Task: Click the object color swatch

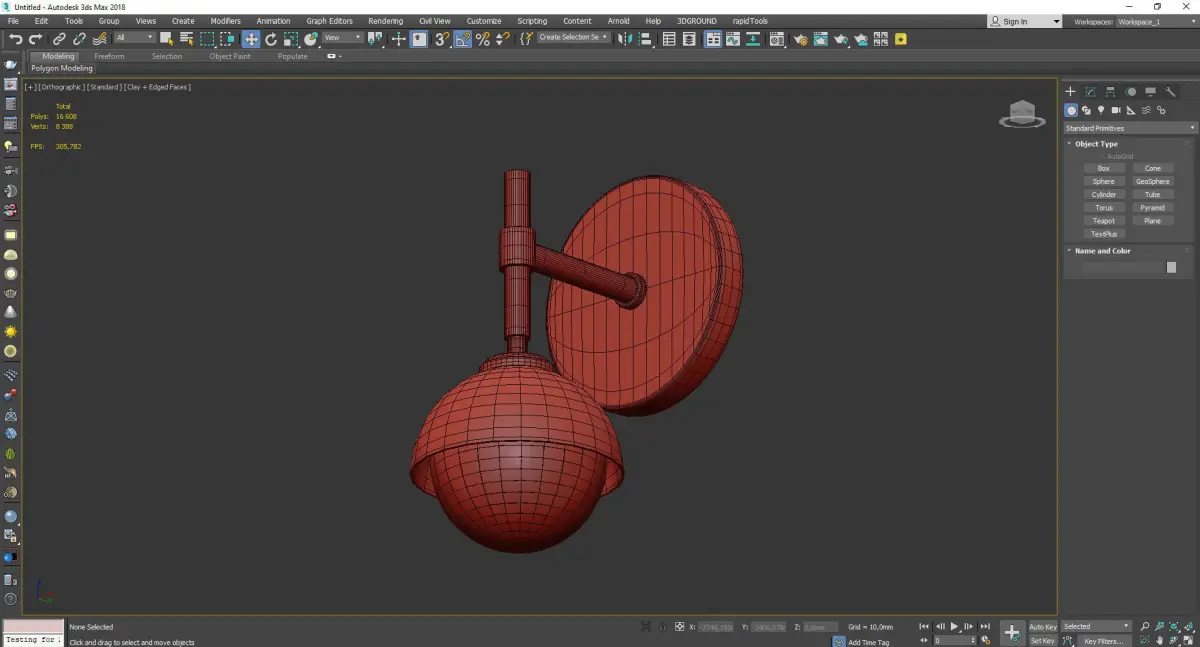Action: (1171, 267)
